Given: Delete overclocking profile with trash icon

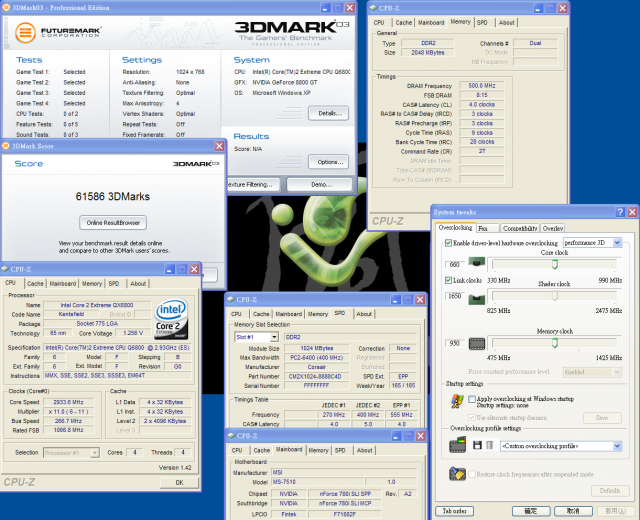Looking at the screenshot, I should click(489, 445).
